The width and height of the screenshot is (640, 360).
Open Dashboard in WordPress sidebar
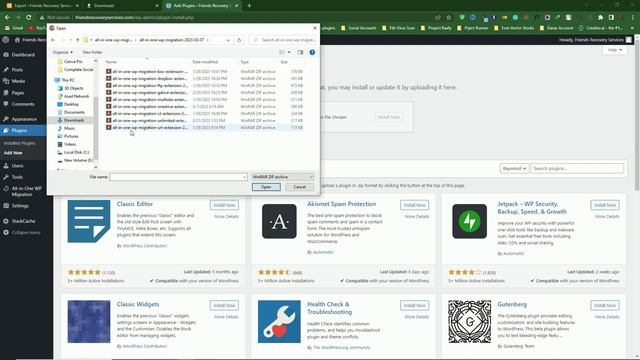[23, 55]
